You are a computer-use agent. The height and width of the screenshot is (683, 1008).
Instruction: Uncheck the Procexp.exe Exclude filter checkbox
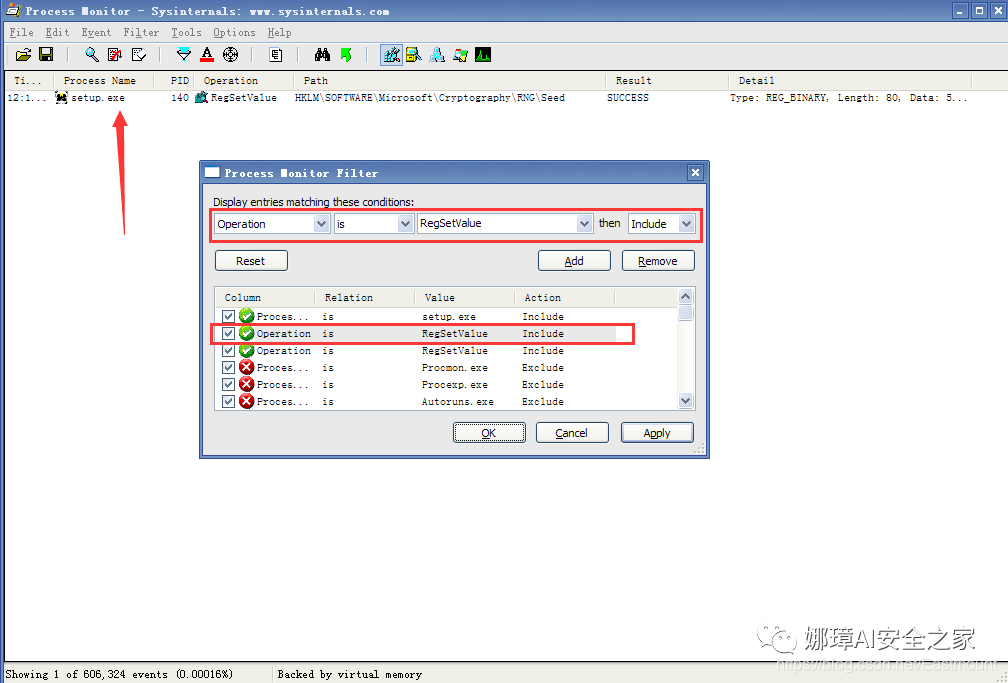click(228, 384)
